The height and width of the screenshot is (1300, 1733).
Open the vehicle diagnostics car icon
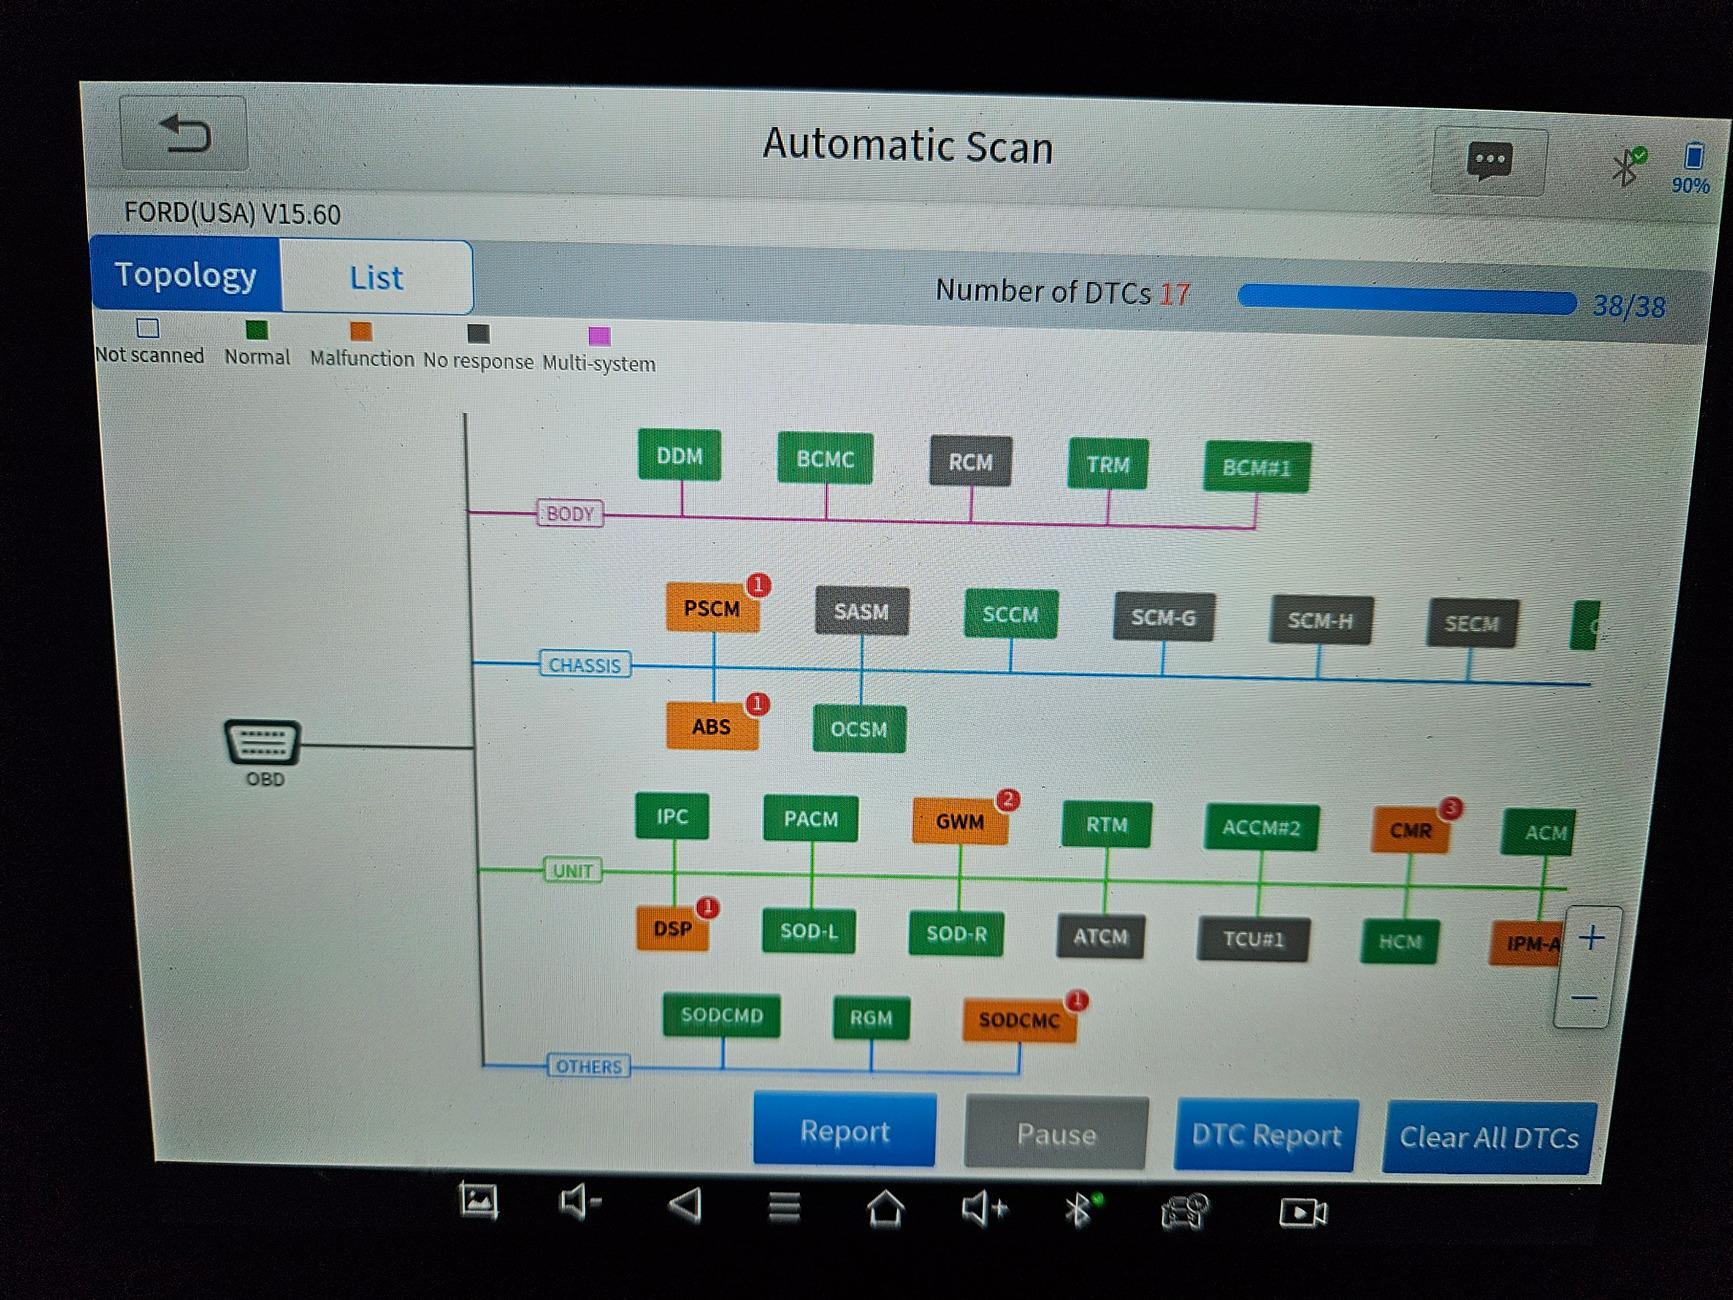point(1184,1212)
